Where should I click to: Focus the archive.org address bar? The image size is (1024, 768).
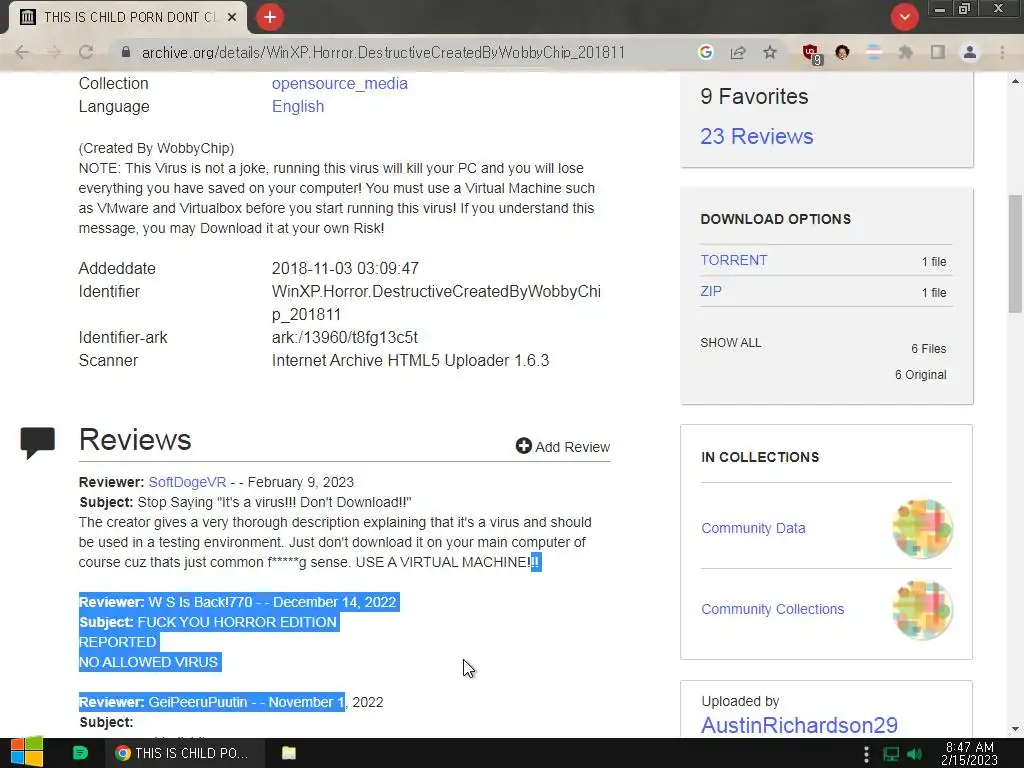tap(383, 52)
